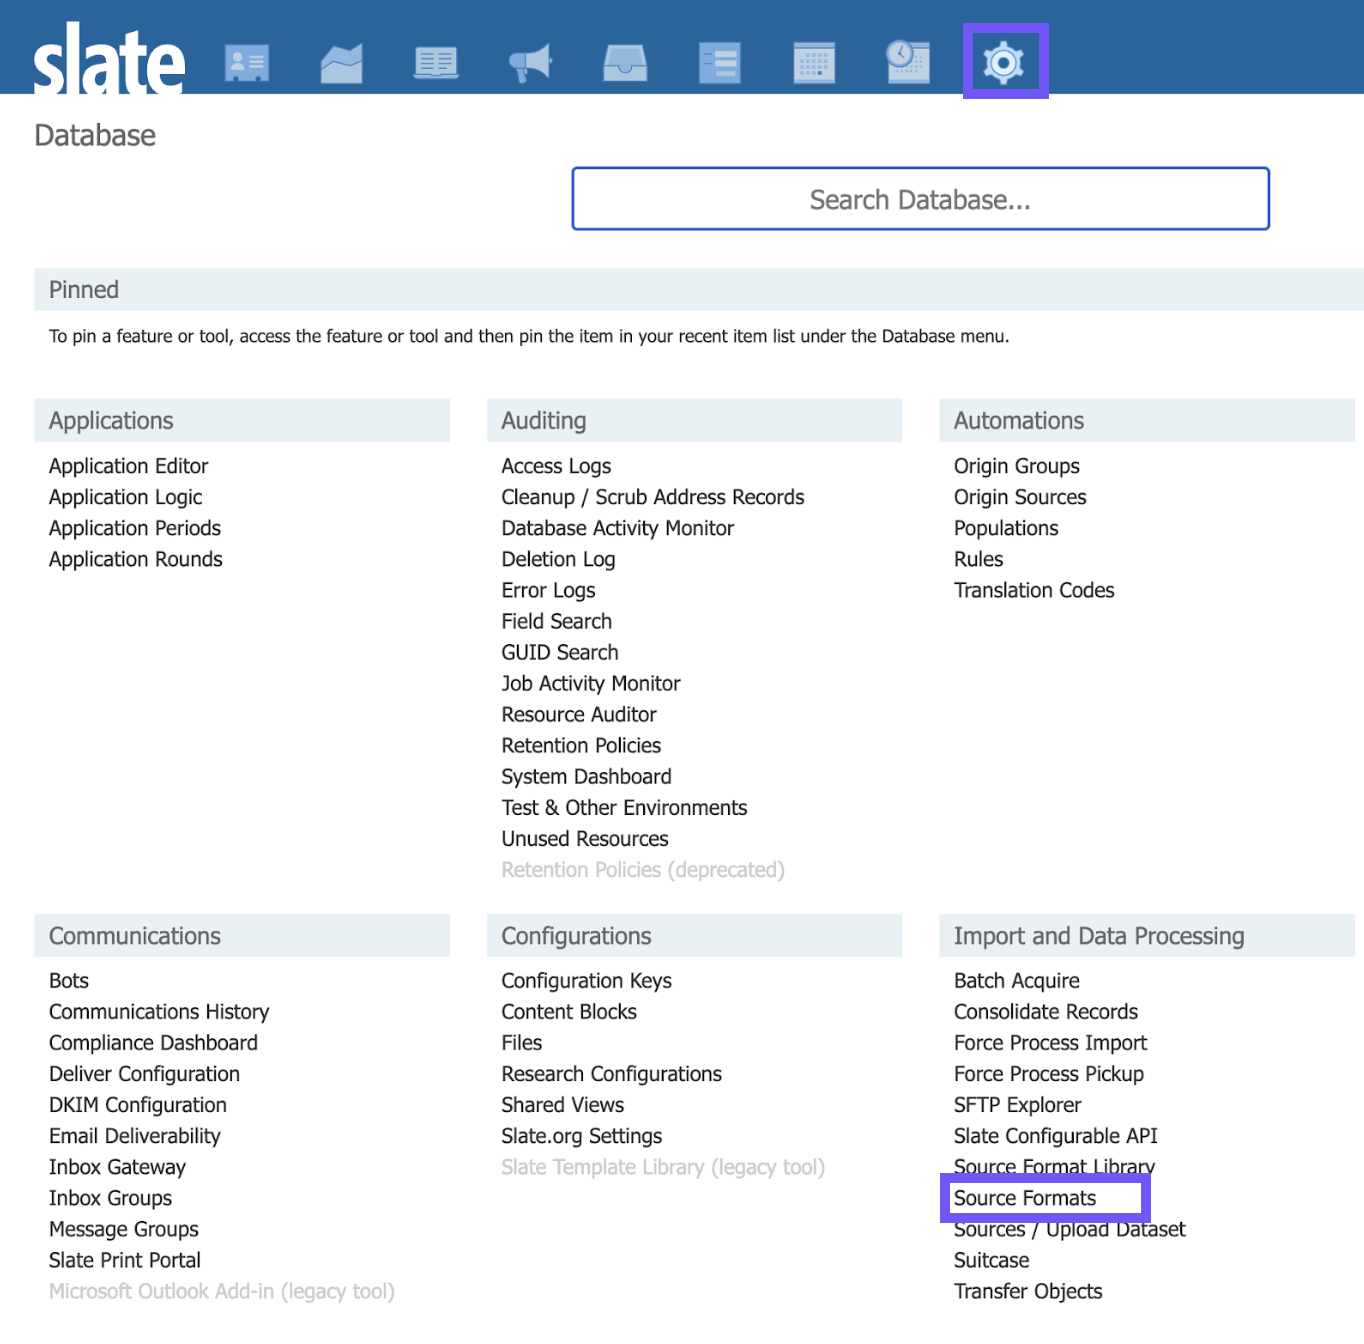Open Application Logic
Screen dimensions: 1364x1344
(126, 497)
